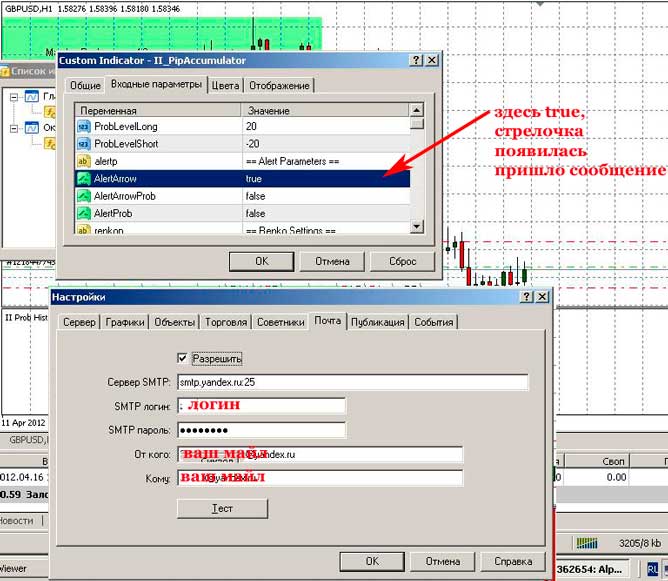668x581 pixels.
Task: Click the AlertProb boolean parameter icon
Action: pyautogui.click(x=84, y=213)
